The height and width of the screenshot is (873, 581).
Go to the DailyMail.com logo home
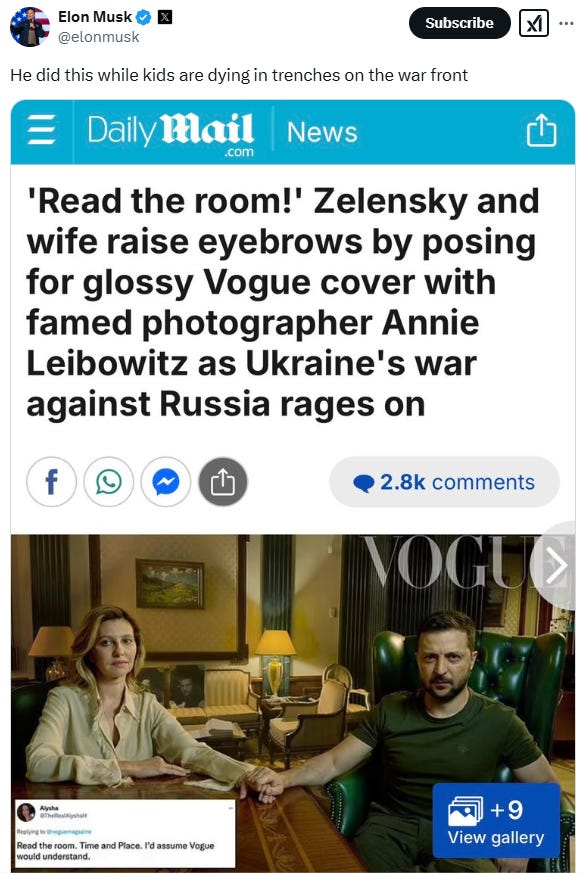171,134
